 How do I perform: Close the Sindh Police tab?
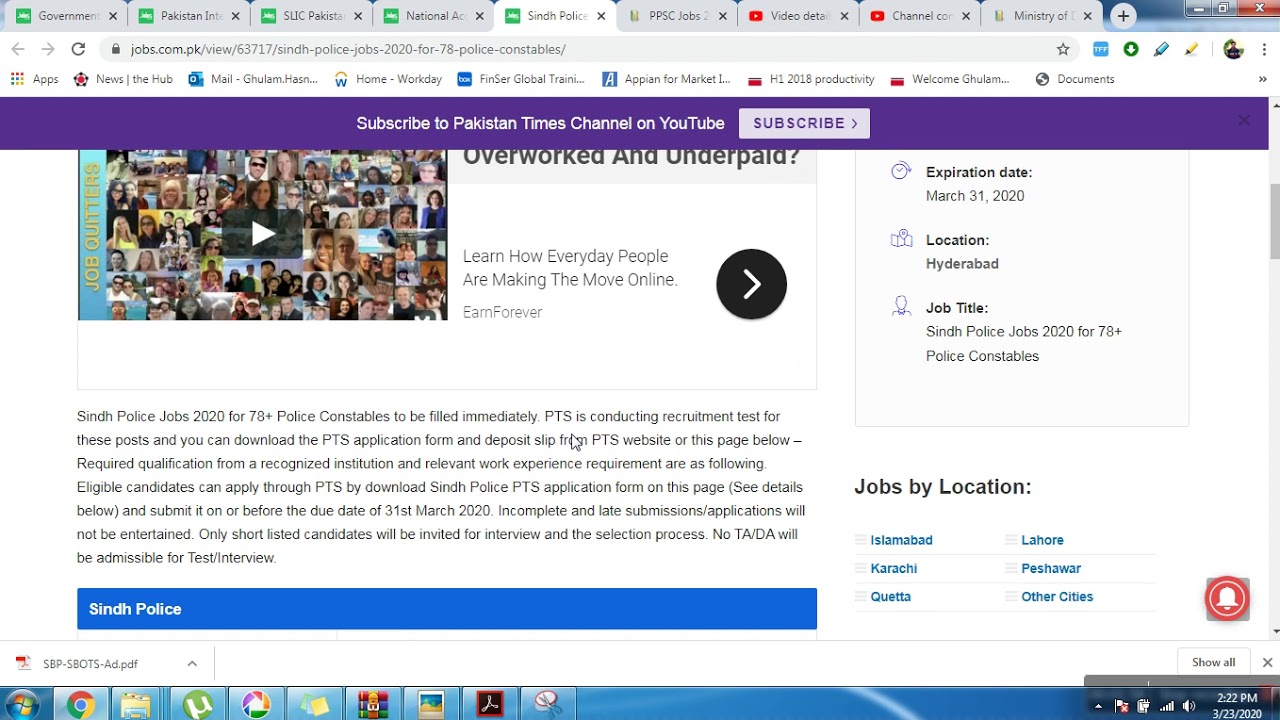[x=601, y=16]
